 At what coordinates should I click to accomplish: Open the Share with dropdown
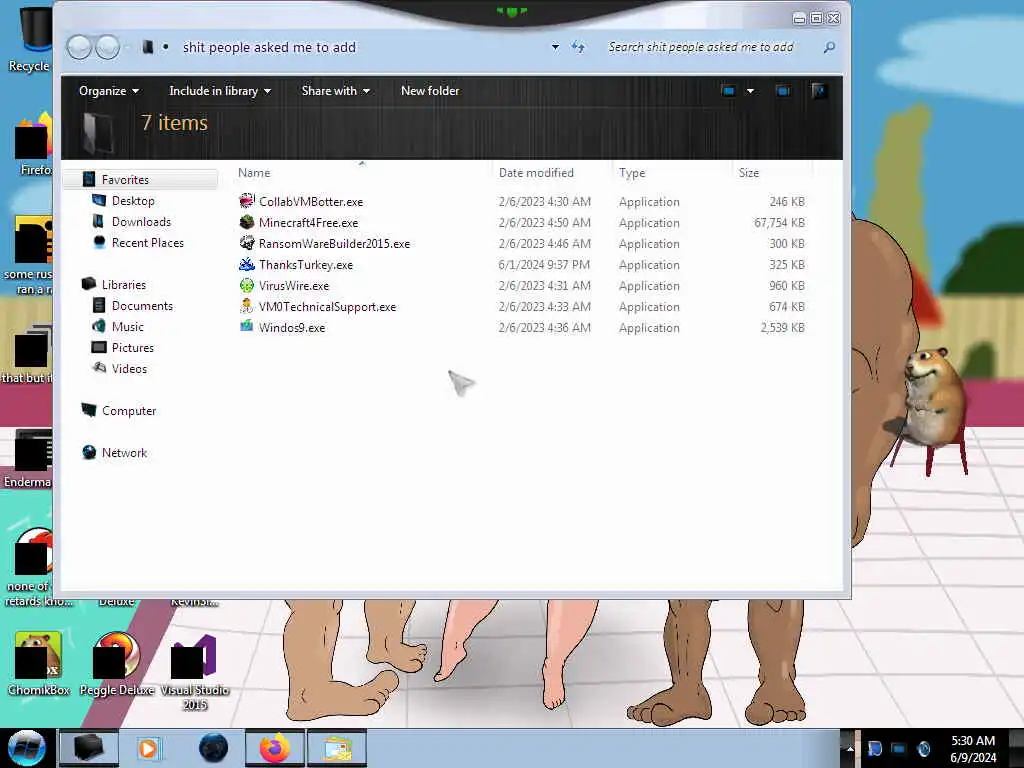point(336,91)
